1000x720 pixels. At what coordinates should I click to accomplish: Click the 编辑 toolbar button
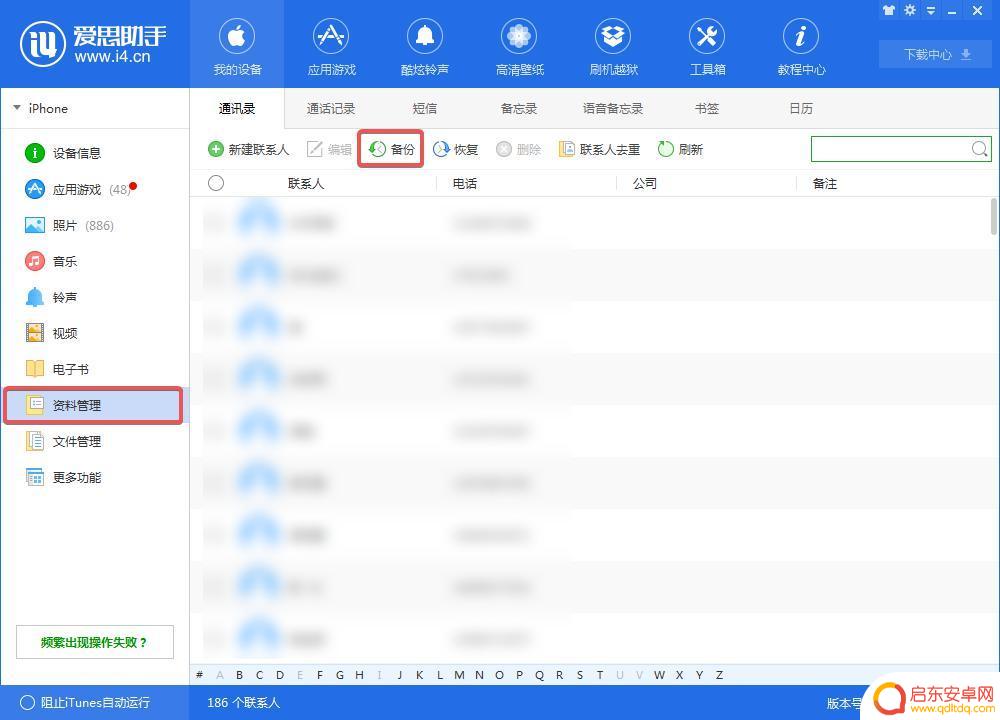(x=330, y=149)
